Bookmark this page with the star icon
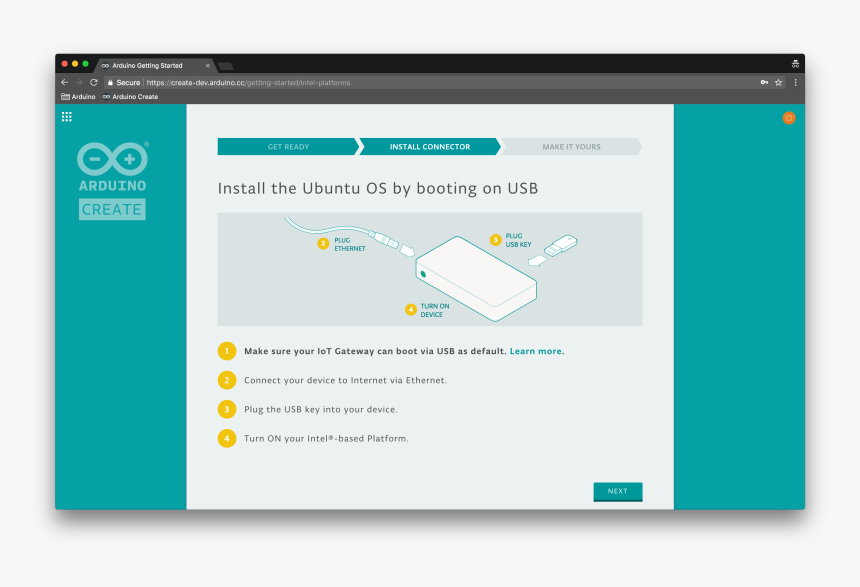The width and height of the screenshot is (860, 587). (x=778, y=82)
